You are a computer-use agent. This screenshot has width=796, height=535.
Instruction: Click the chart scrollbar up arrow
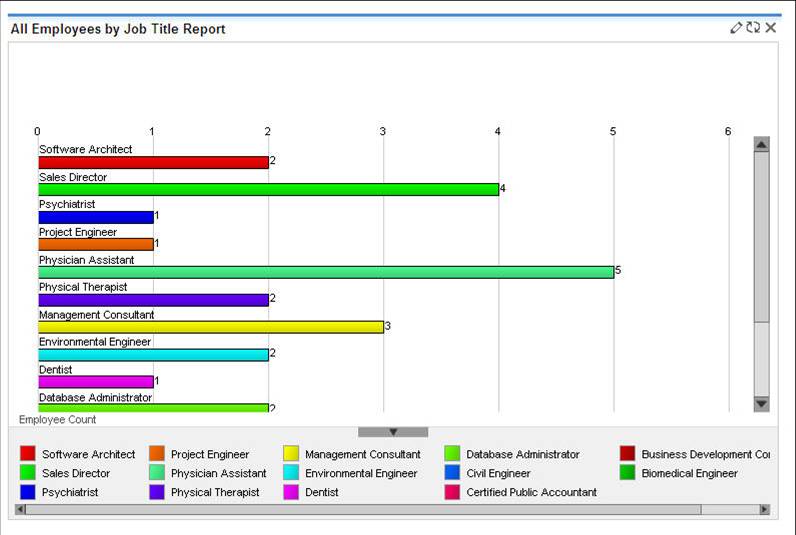click(761, 145)
